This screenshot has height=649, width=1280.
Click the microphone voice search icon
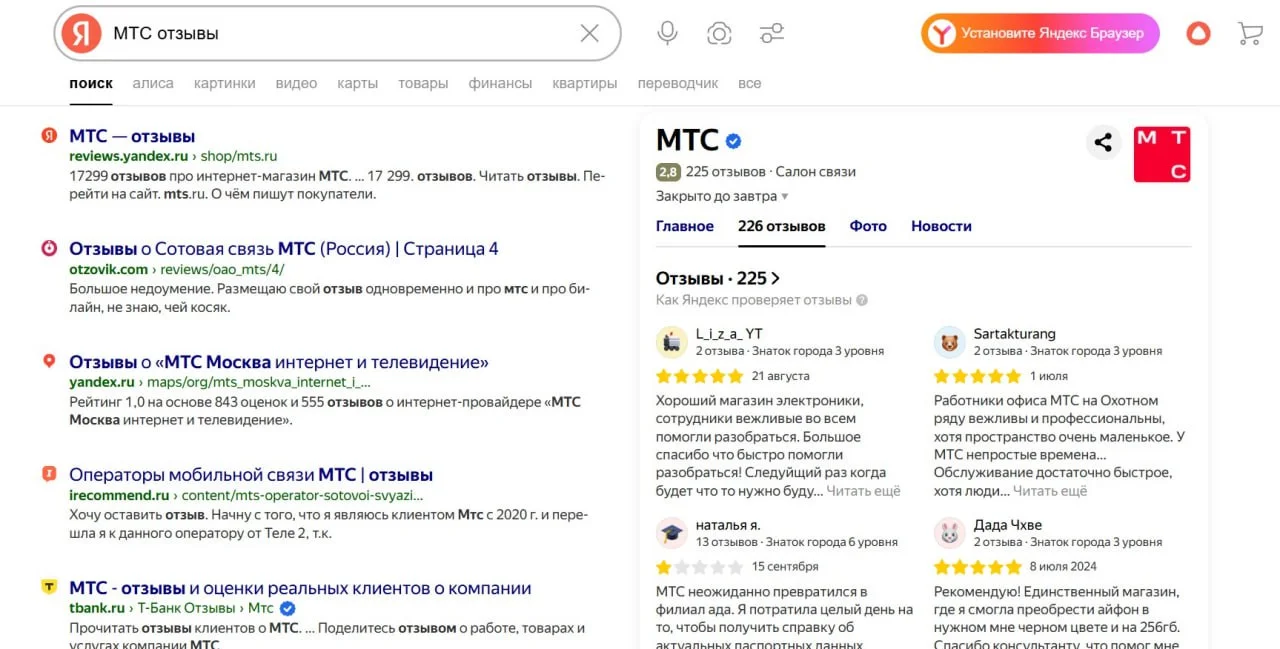[666, 33]
